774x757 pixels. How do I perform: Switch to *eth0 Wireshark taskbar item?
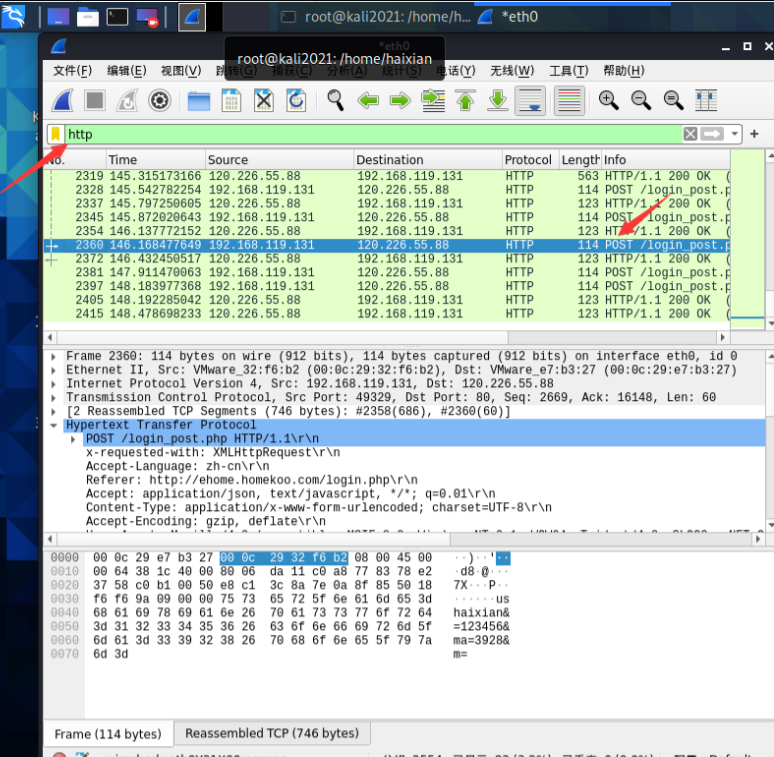pos(508,17)
